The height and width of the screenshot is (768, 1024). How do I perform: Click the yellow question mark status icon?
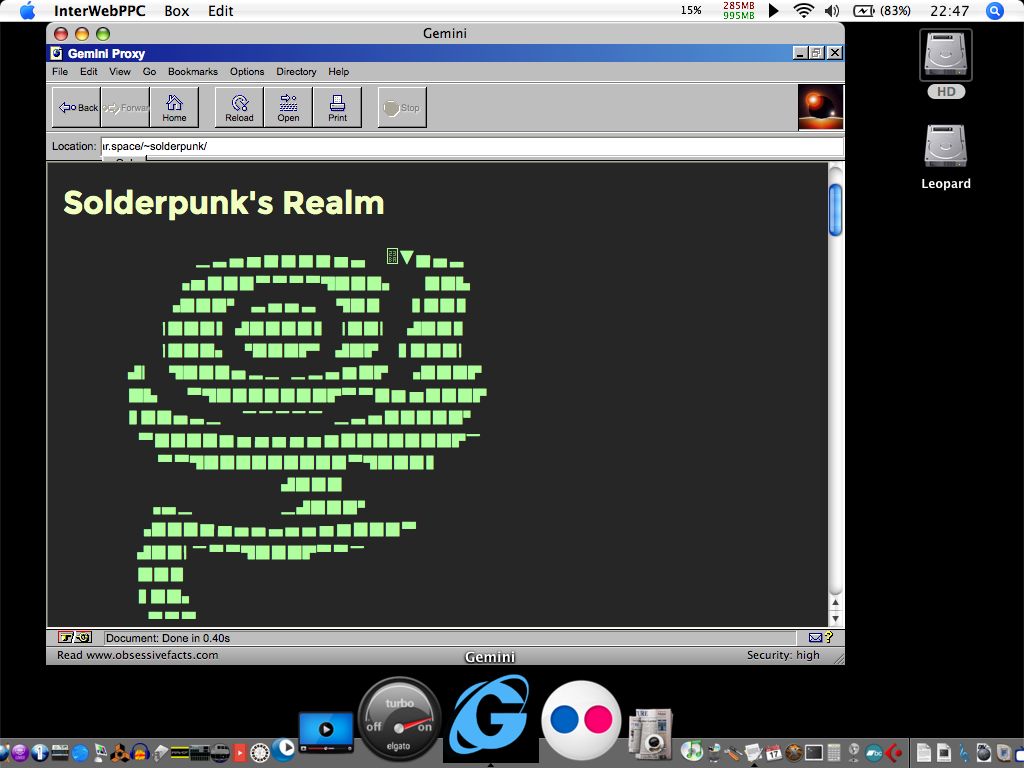[x=829, y=637]
